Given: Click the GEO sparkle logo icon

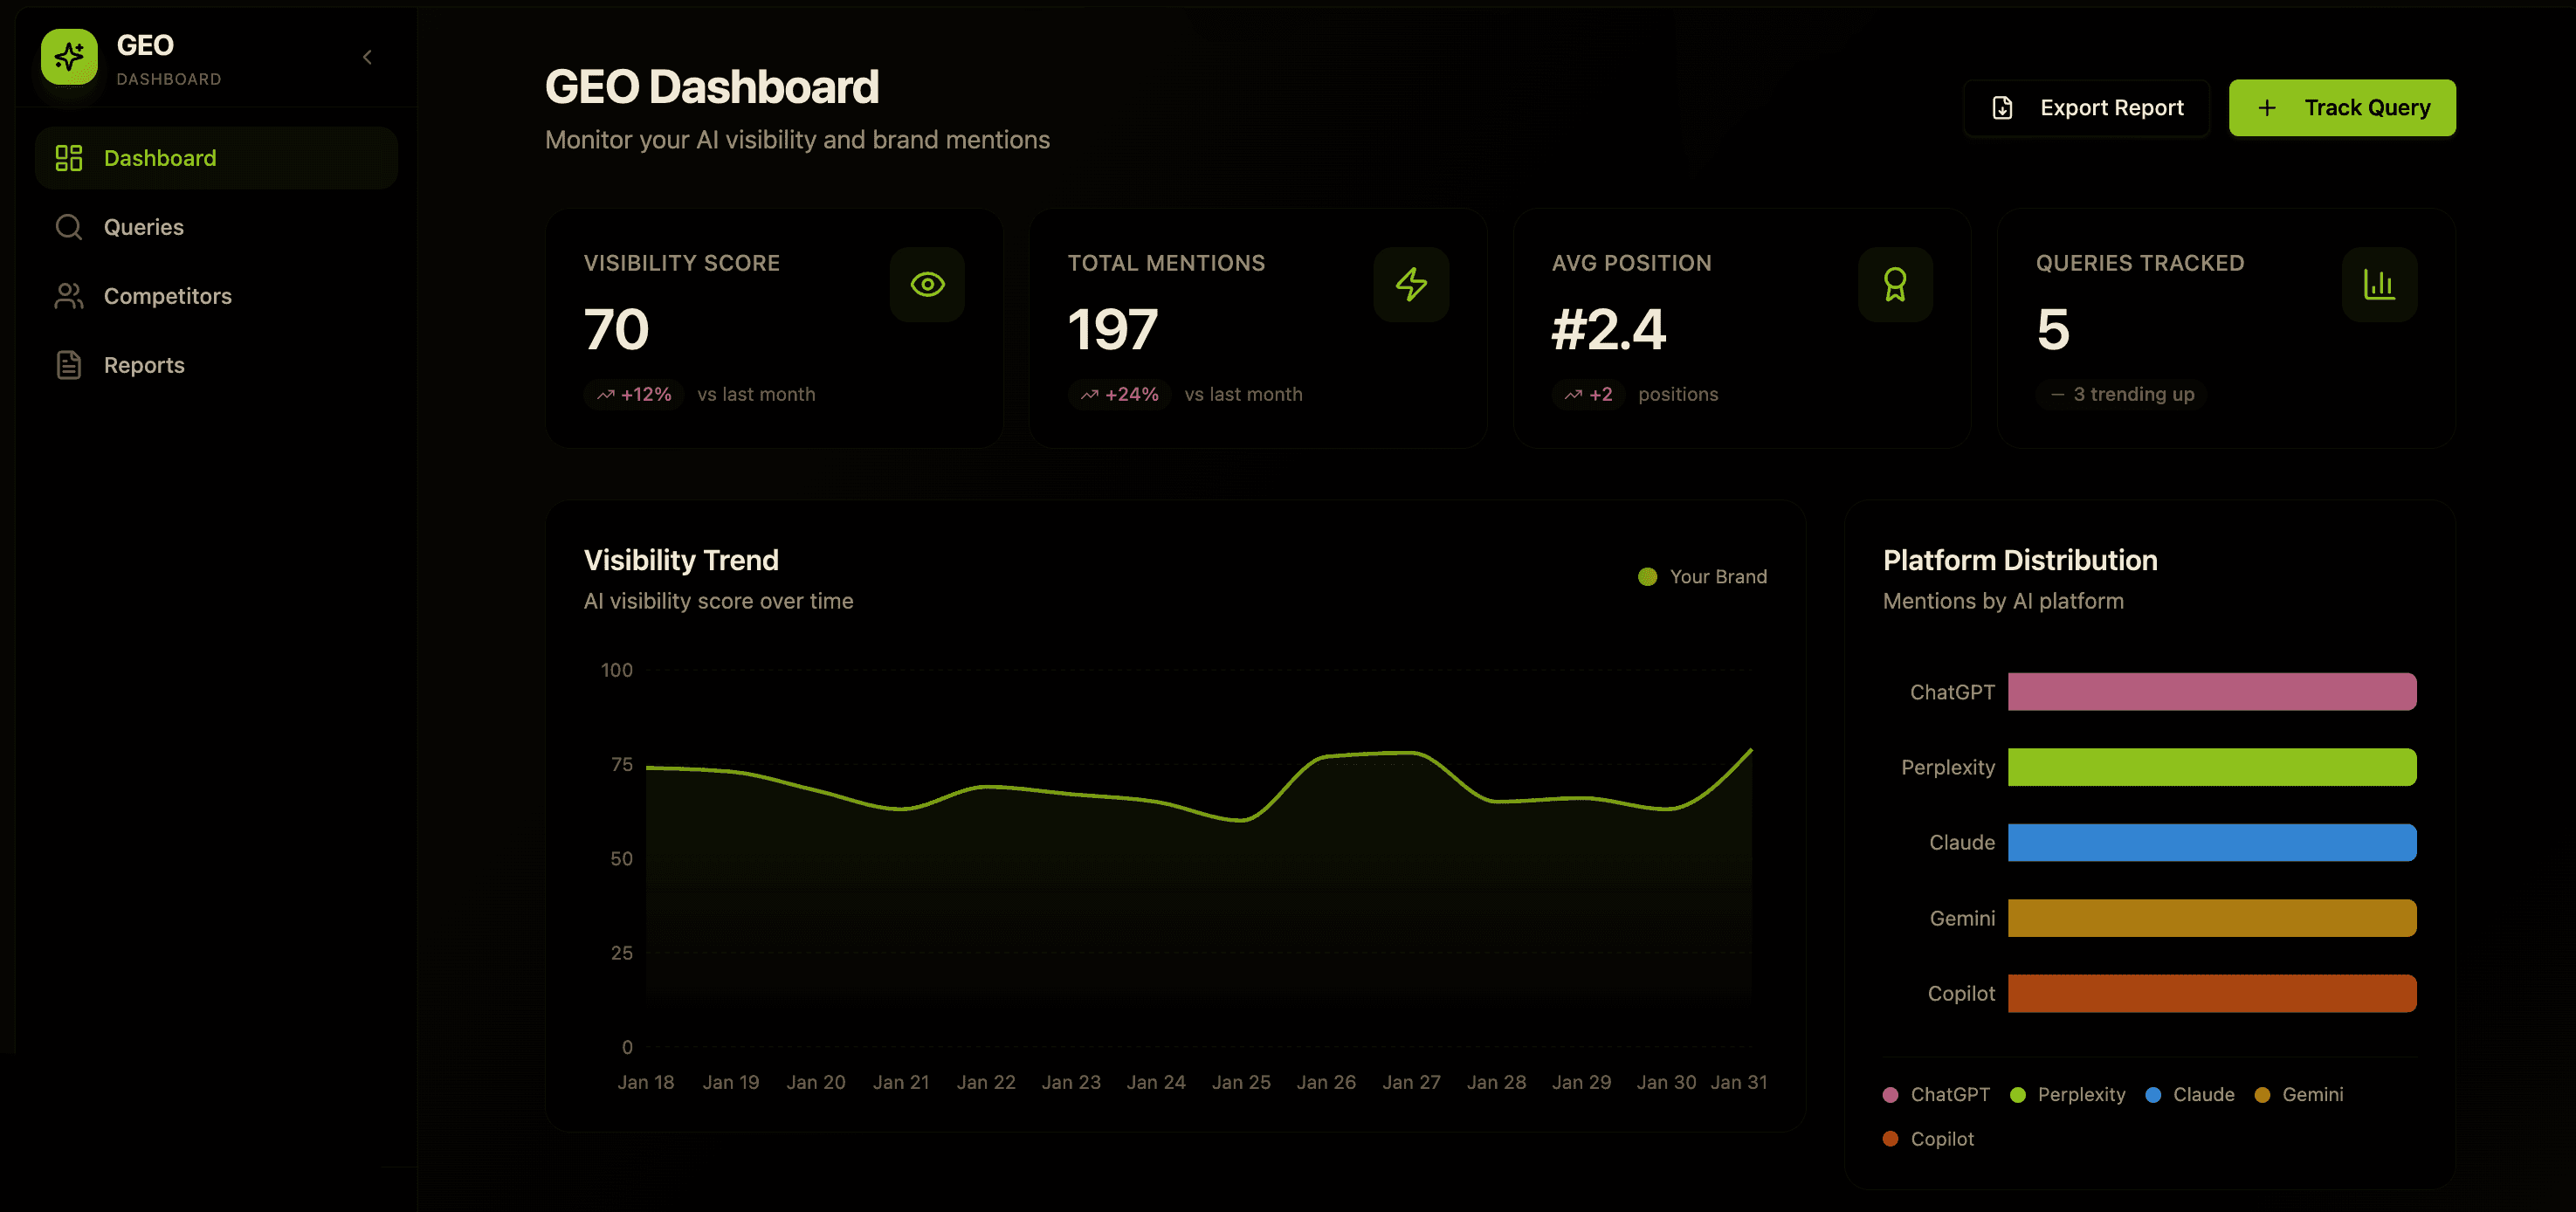Looking at the screenshot, I should tap(69, 57).
